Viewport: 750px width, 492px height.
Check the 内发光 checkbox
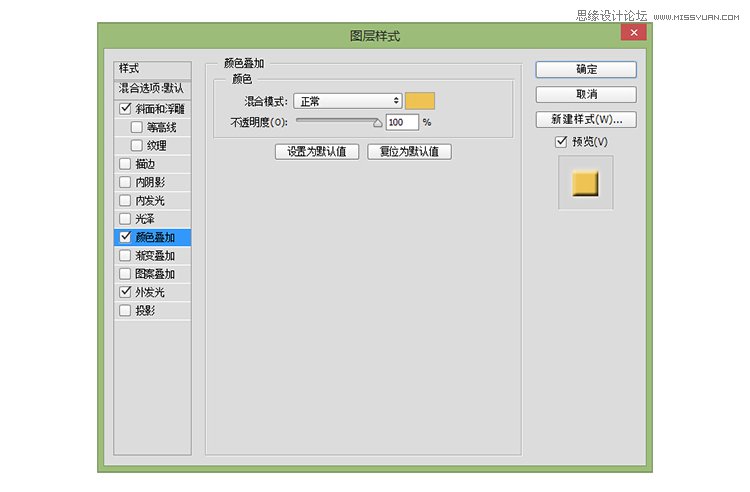point(125,200)
